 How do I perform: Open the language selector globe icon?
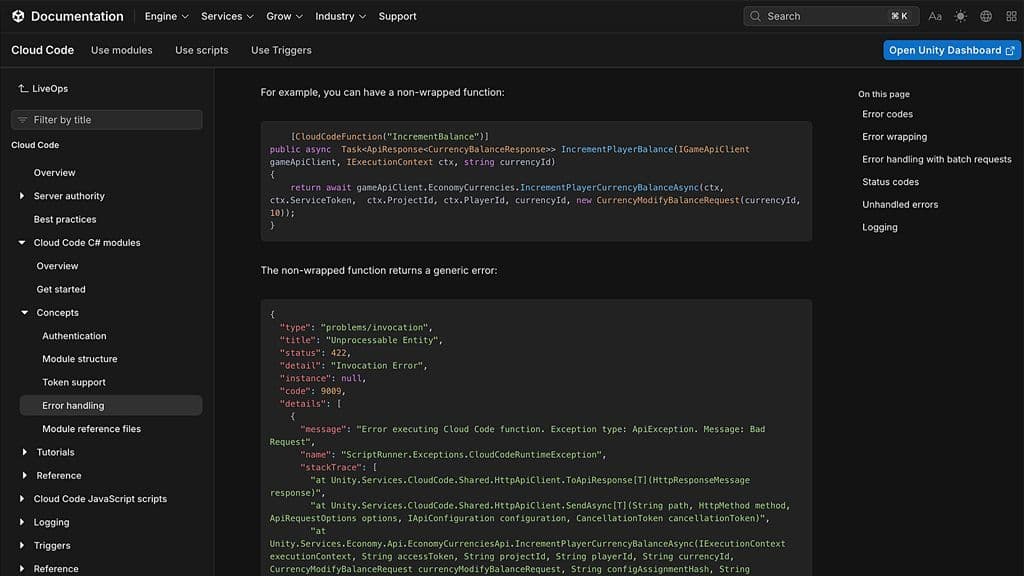(x=985, y=16)
